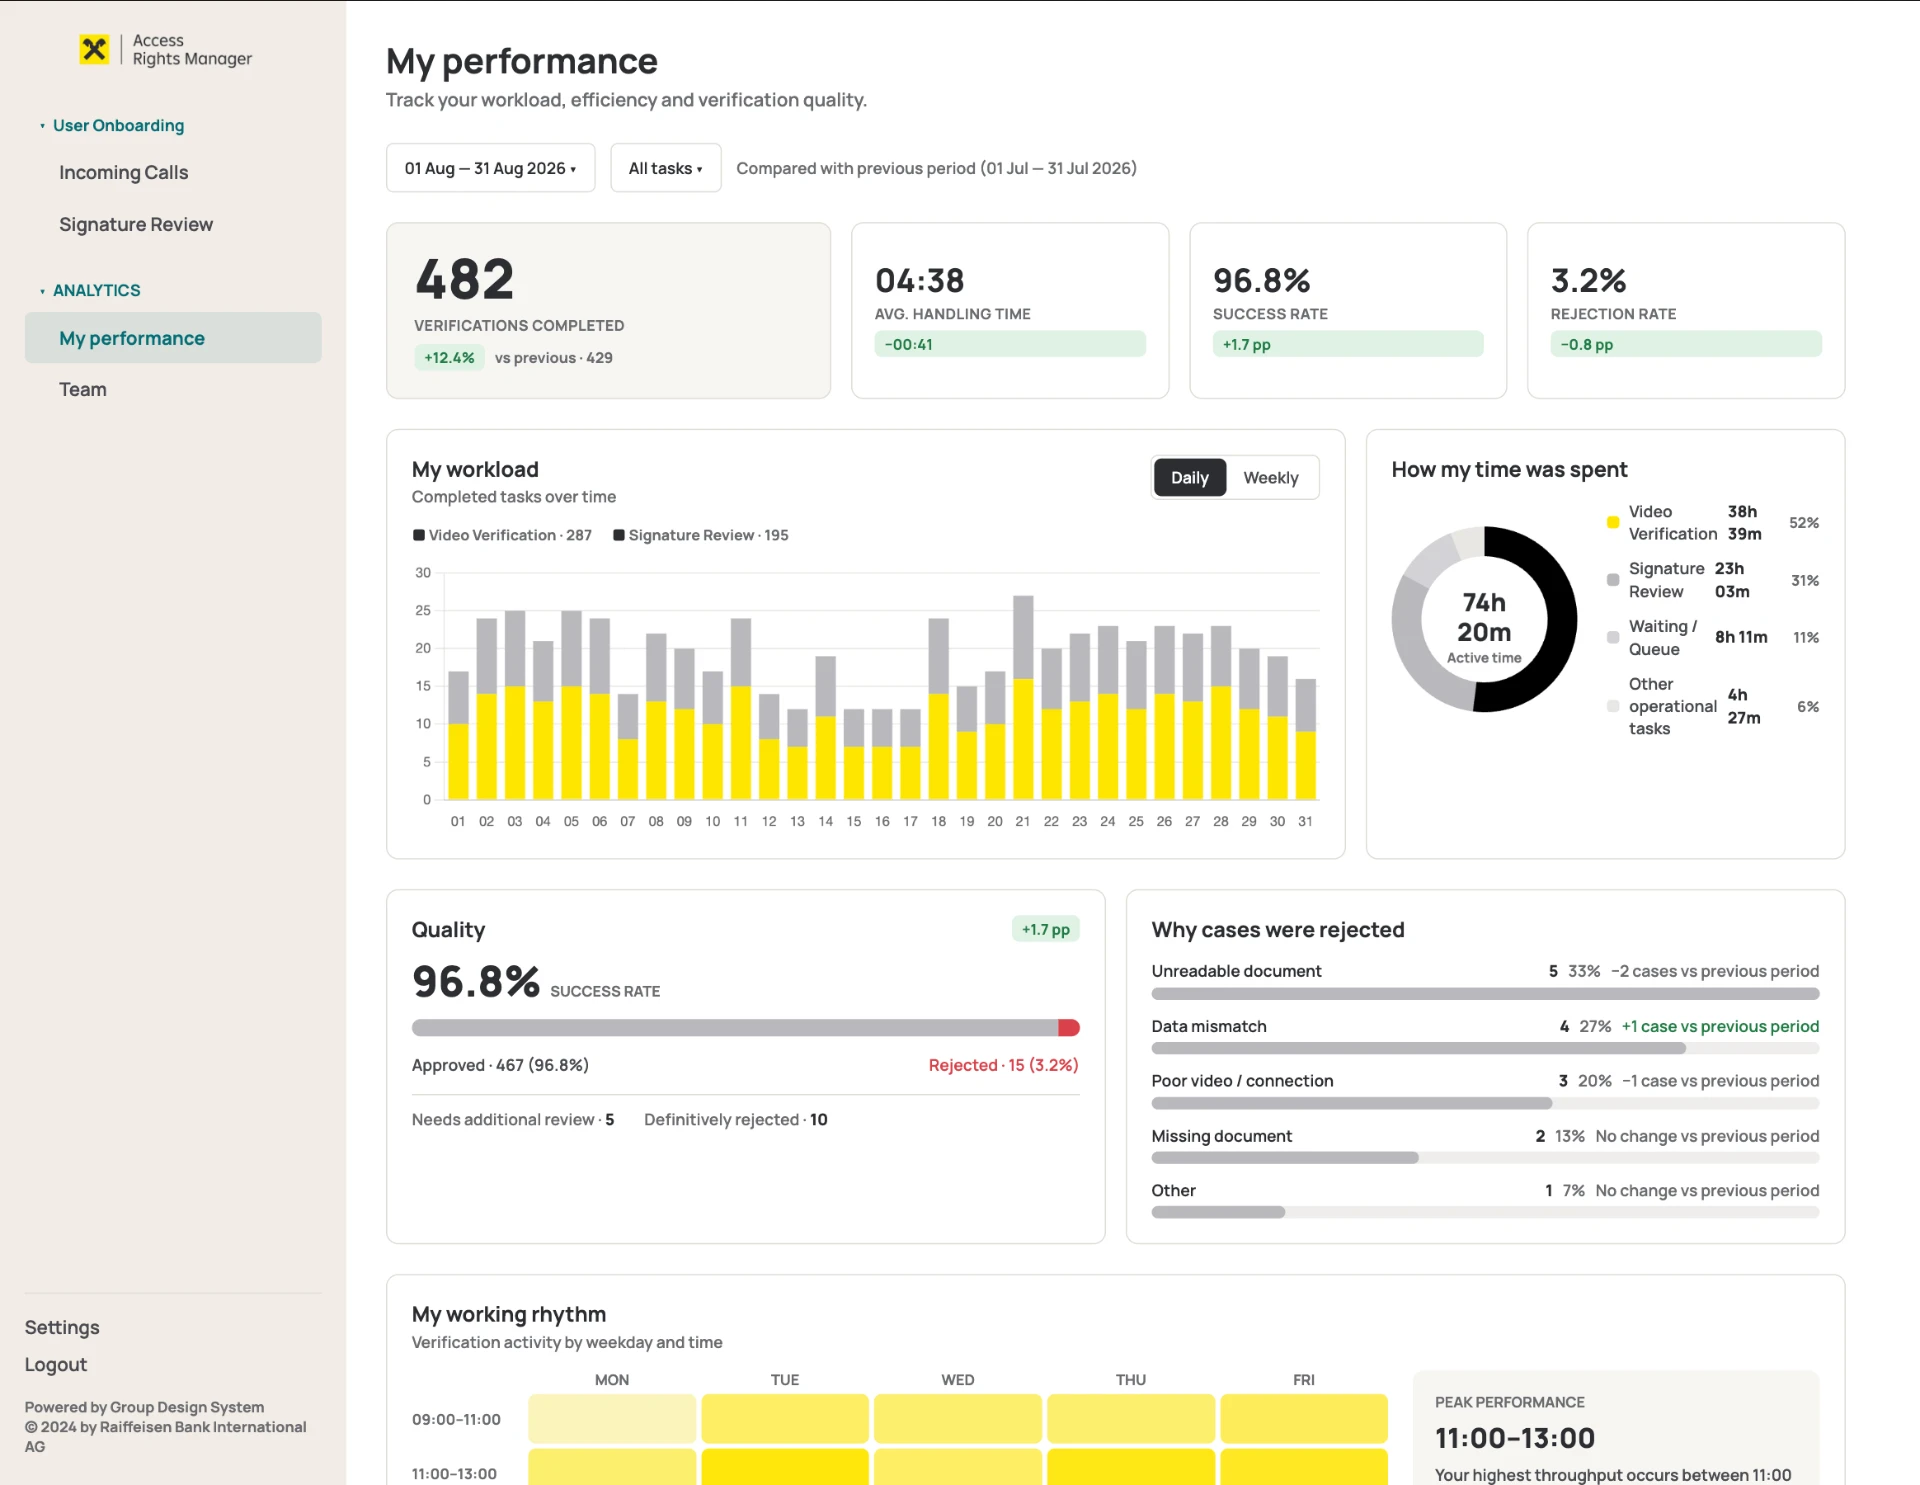Open the All tasks filter dropdown

[x=665, y=168]
